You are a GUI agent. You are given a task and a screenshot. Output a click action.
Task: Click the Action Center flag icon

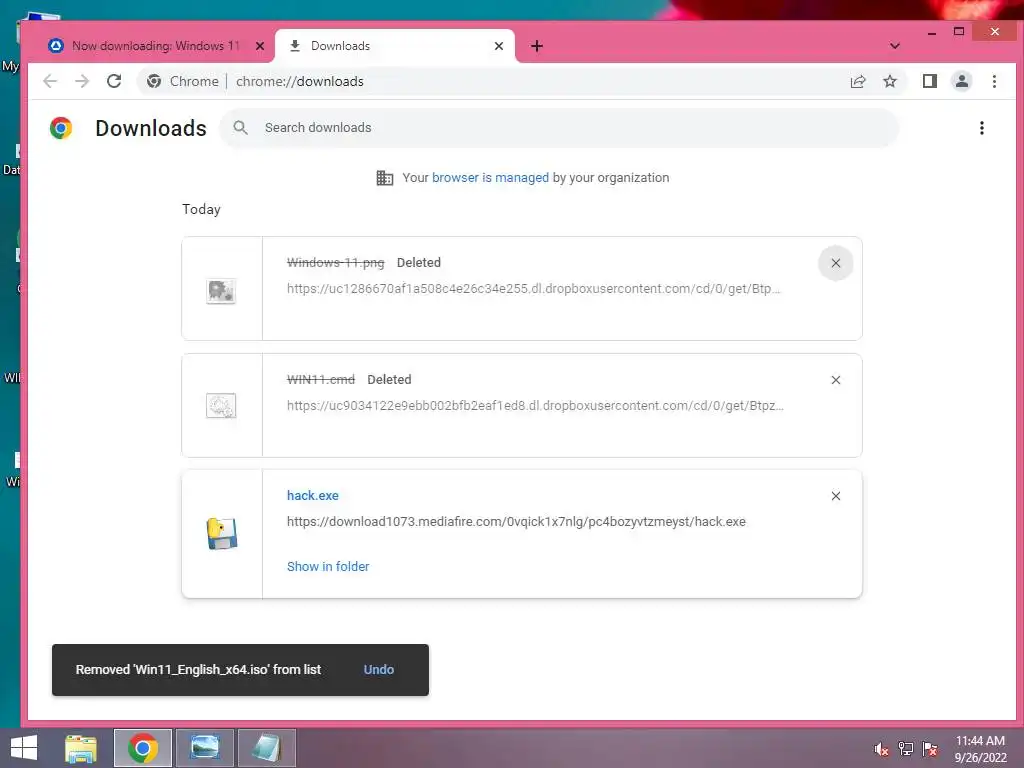930,748
